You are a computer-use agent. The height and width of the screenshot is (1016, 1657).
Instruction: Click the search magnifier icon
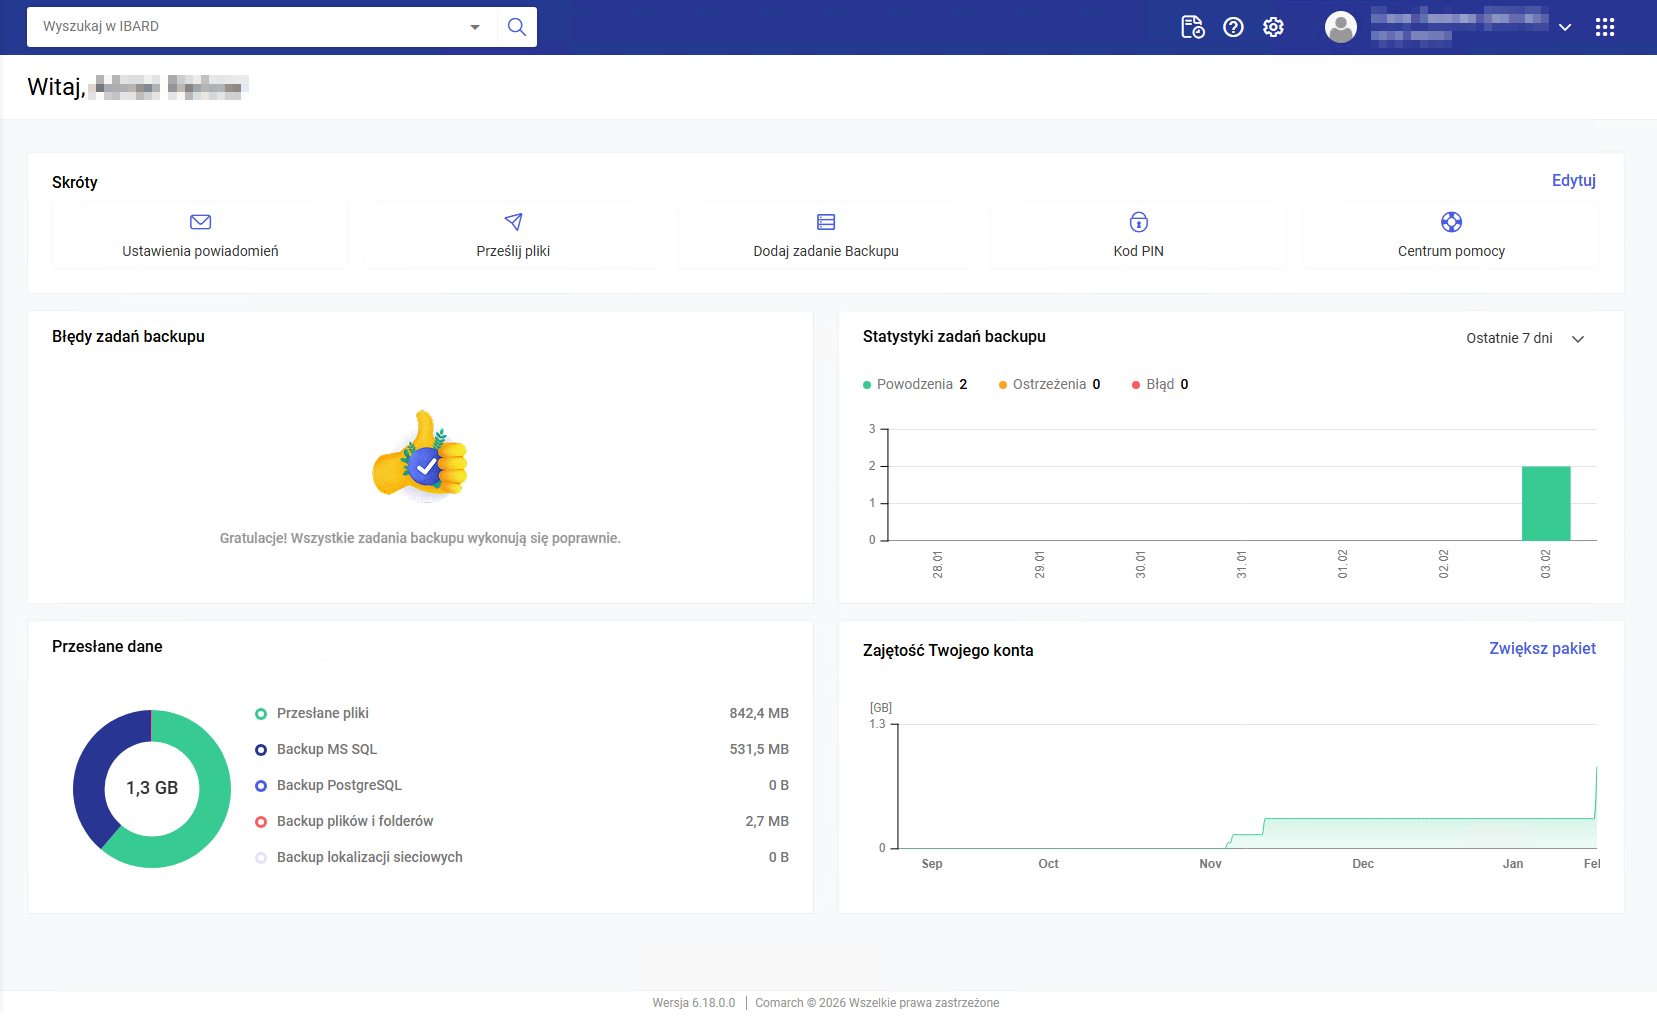516,27
